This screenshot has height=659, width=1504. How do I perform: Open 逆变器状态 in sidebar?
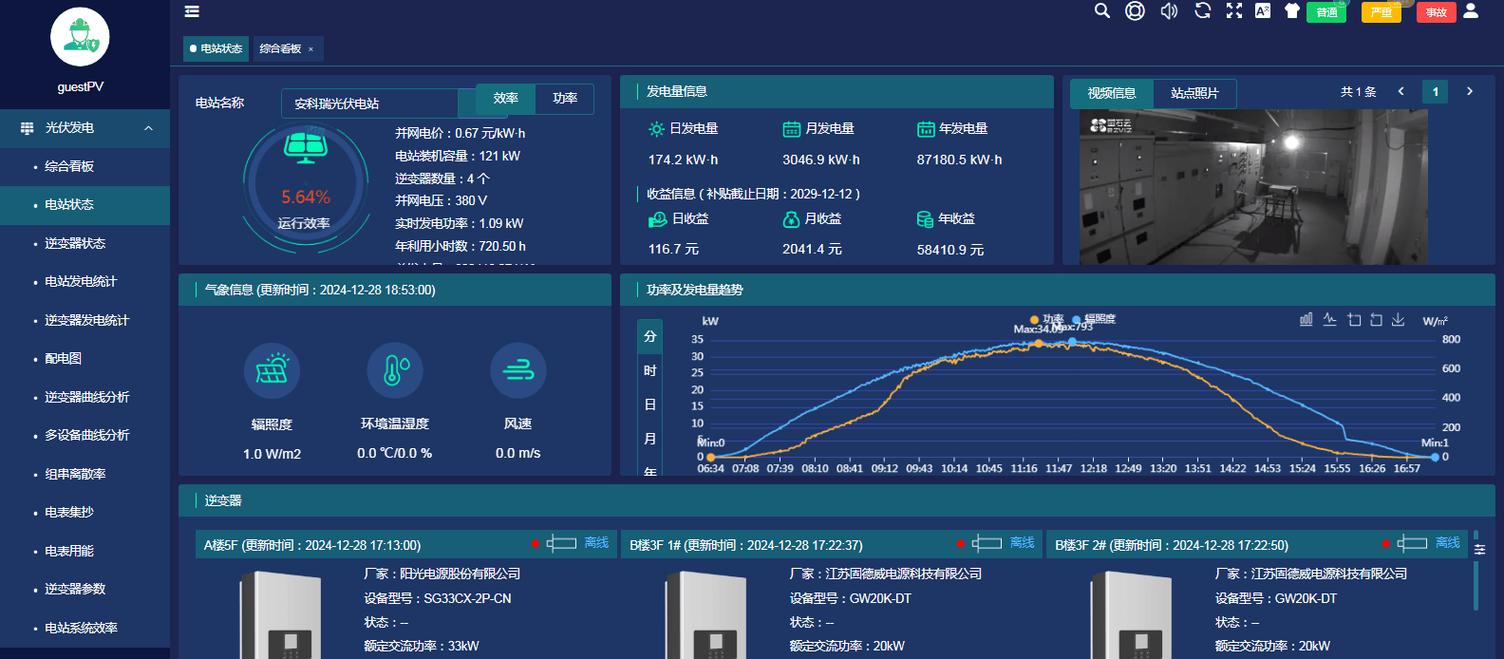click(x=85, y=243)
